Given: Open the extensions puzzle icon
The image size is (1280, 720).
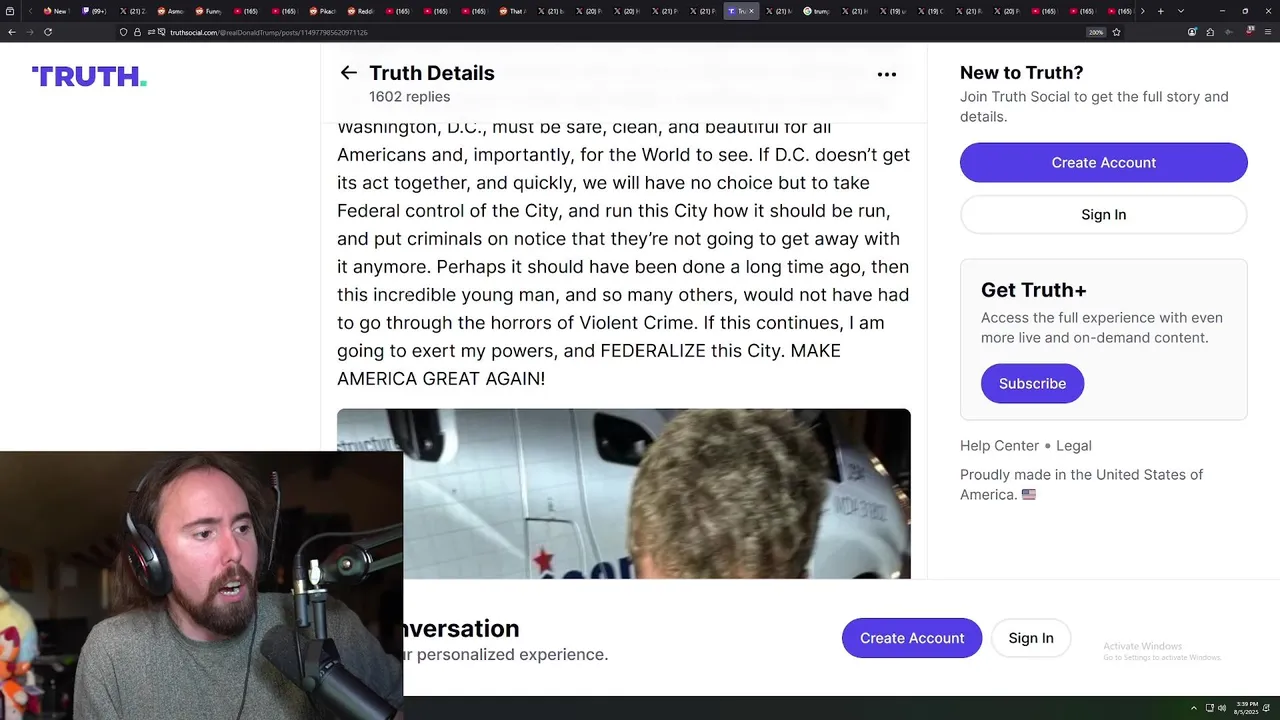Looking at the screenshot, I should tap(1210, 32).
